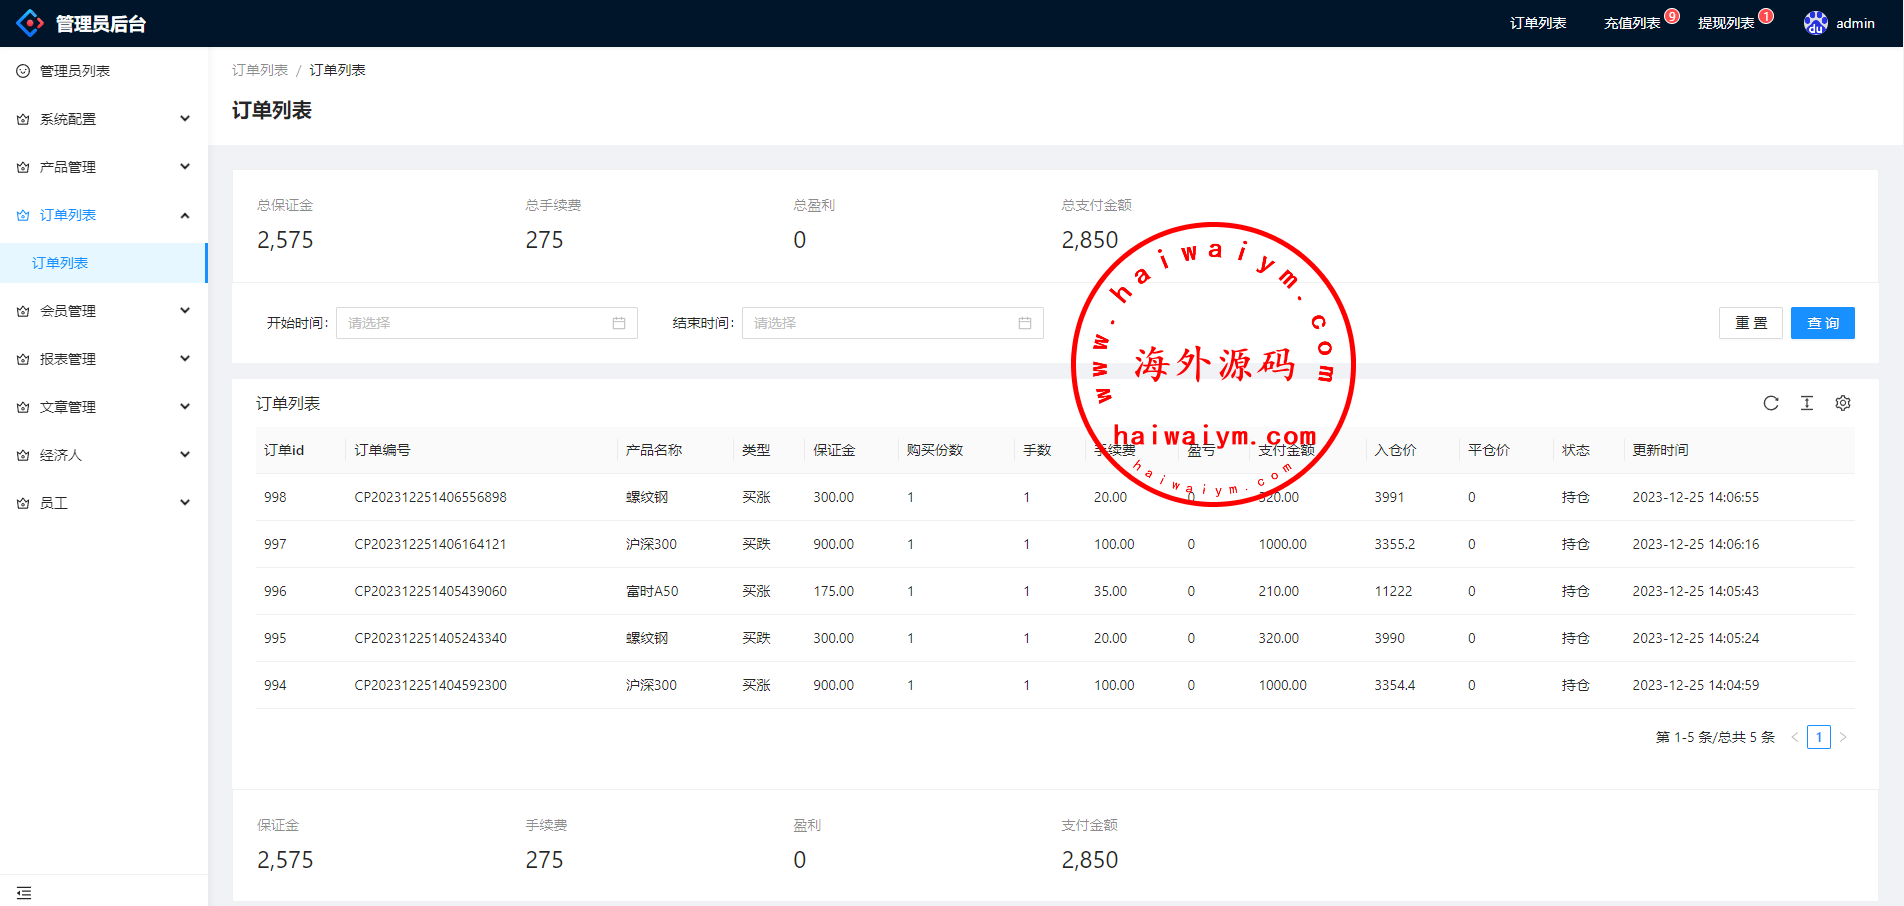Select page 1 in pagination
1904x906 pixels.
click(x=1818, y=737)
